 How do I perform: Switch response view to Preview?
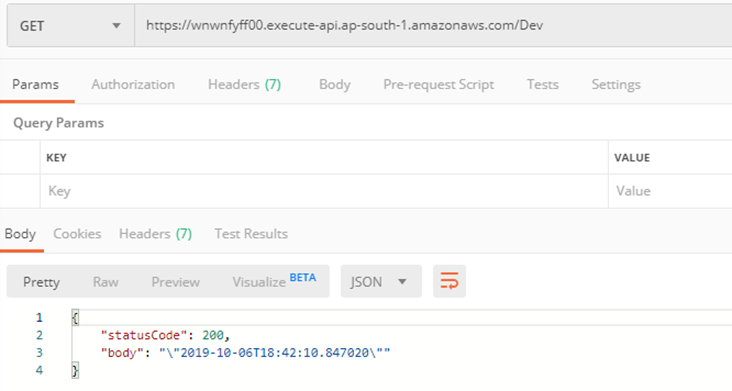pos(176,282)
